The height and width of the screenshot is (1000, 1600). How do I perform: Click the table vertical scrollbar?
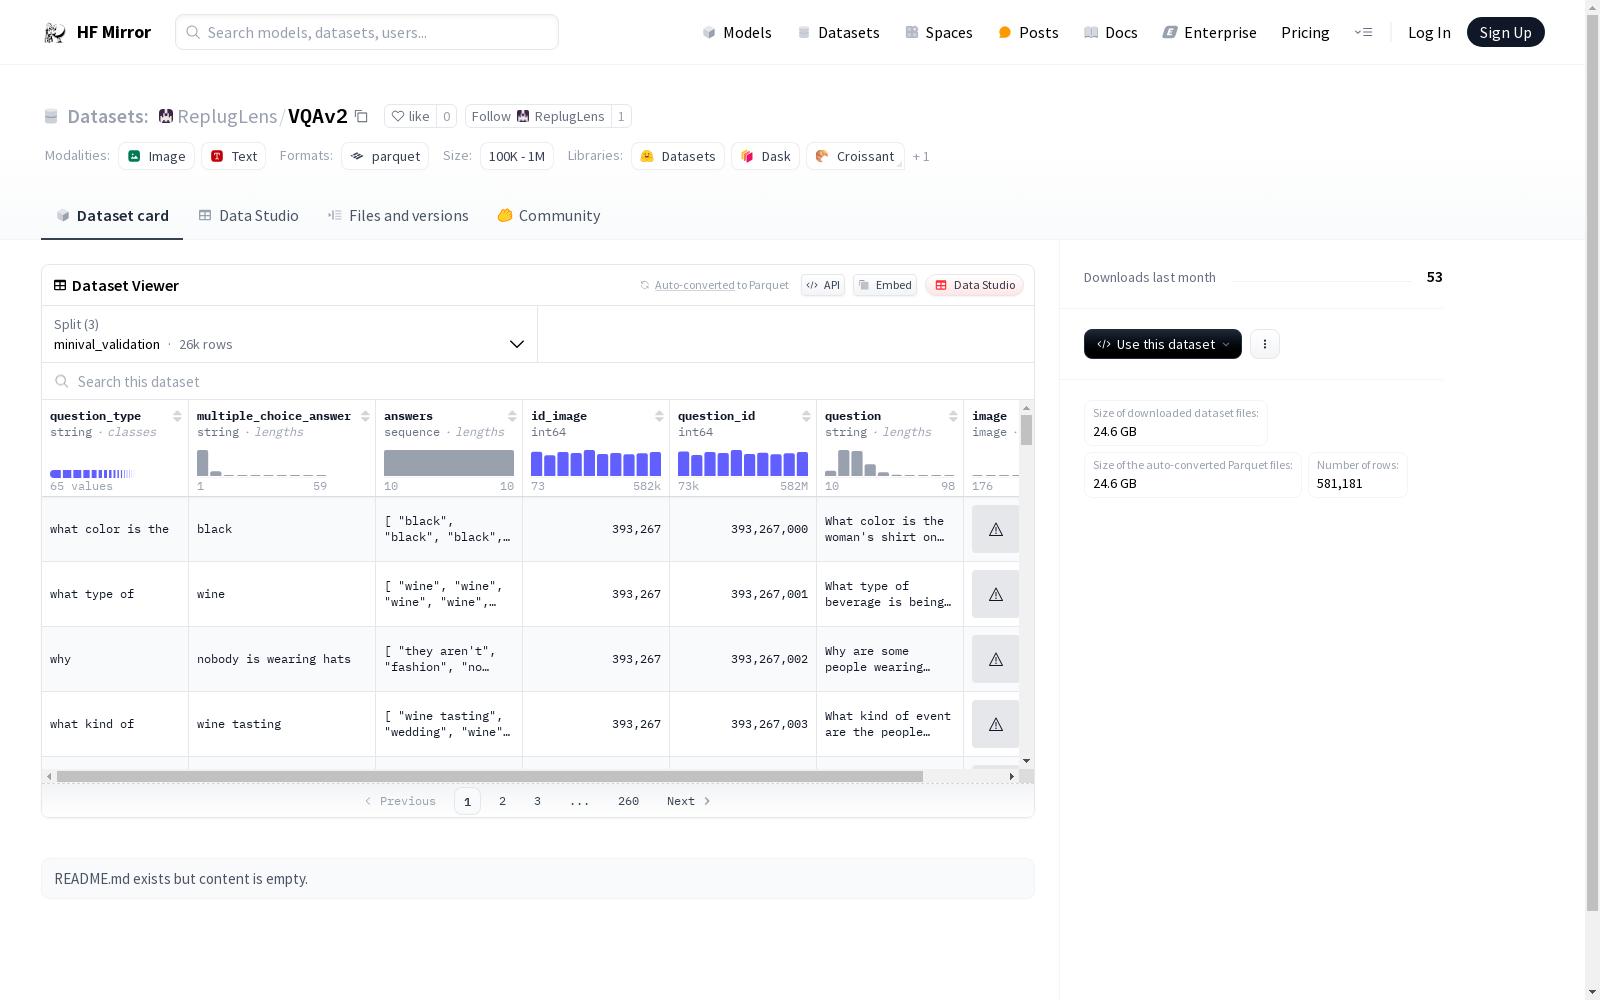(x=1026, y=430)
